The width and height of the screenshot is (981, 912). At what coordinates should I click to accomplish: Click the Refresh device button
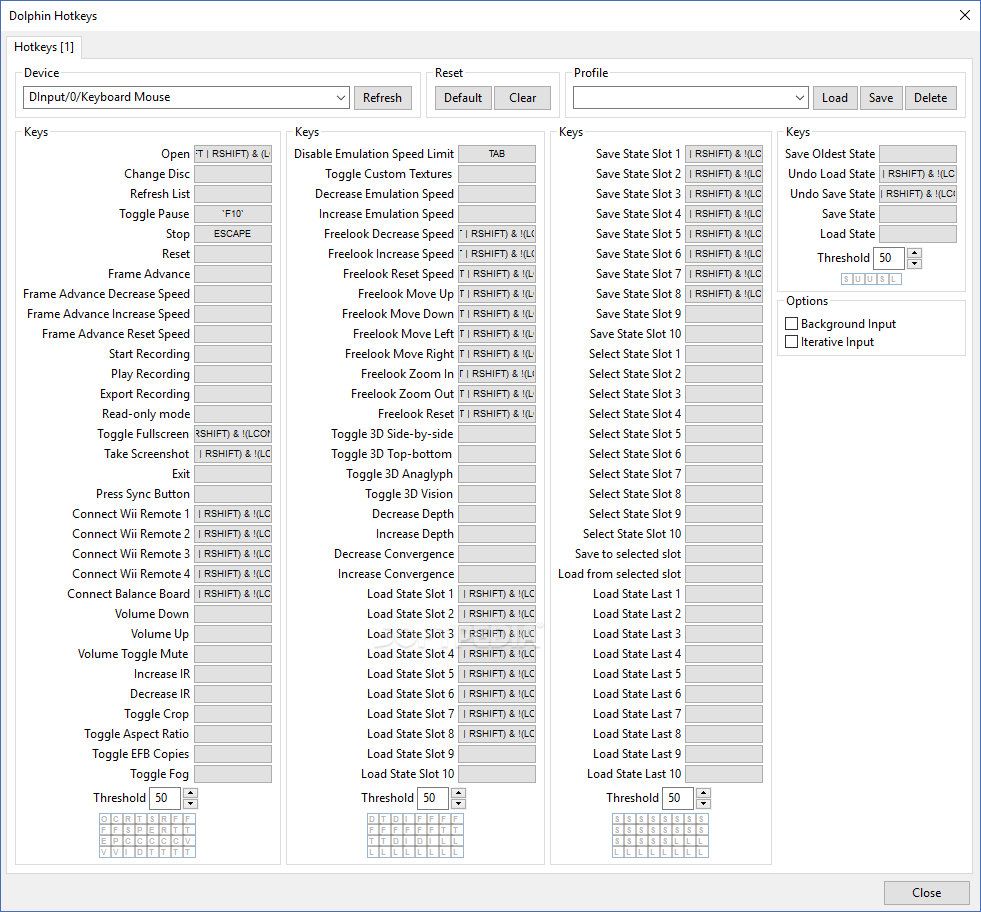coord(382,98)
